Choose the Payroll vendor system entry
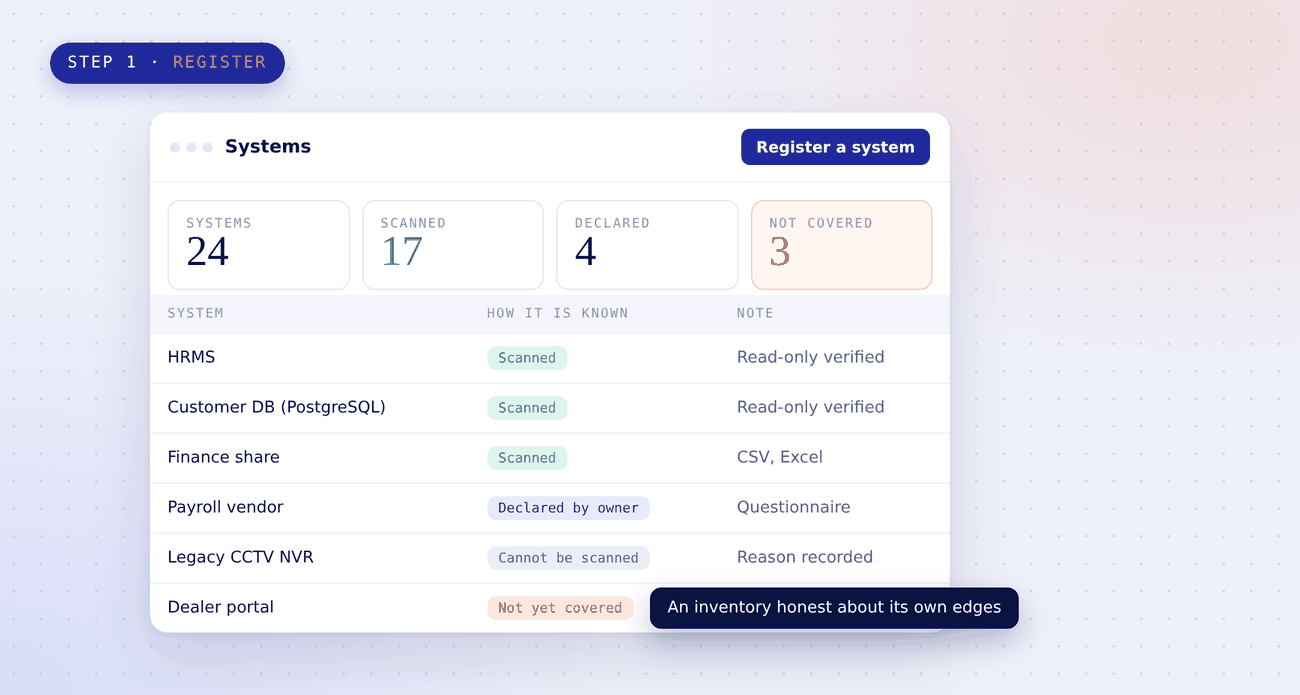Screen dimensions: 1300x695 225,507
